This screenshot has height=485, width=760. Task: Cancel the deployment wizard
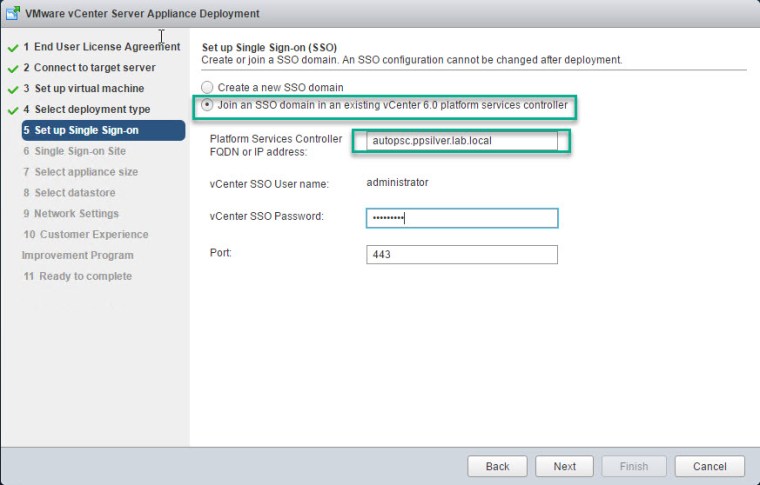coord(710,466)
